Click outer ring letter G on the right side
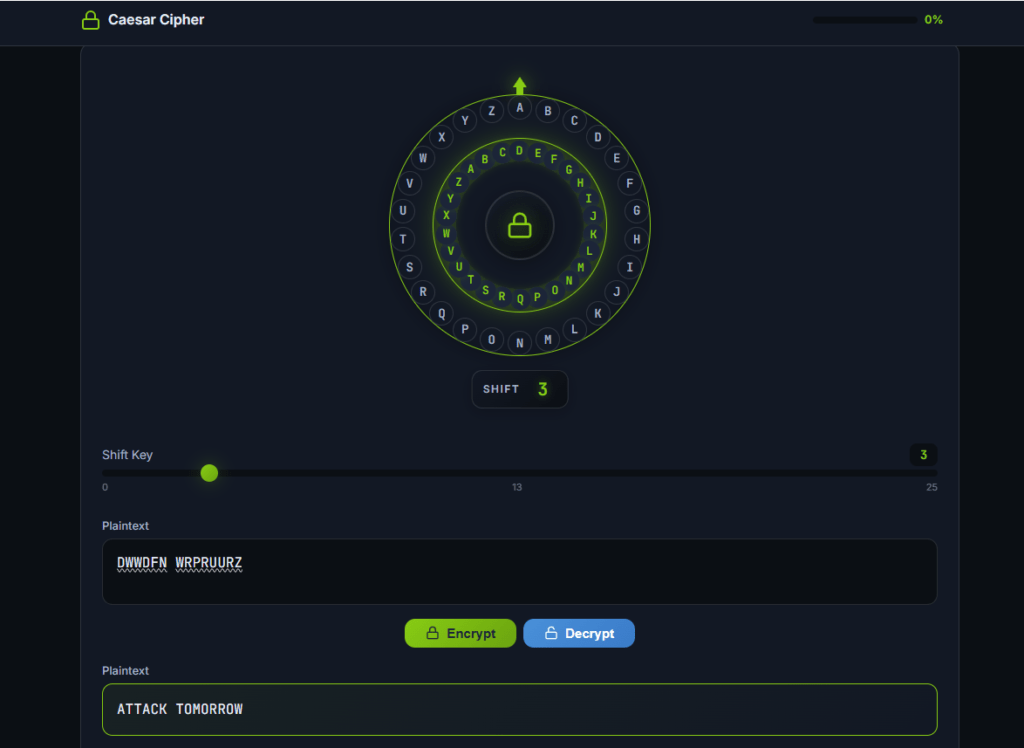This screenshot has width=1024, height=748. tap(636, 211)
